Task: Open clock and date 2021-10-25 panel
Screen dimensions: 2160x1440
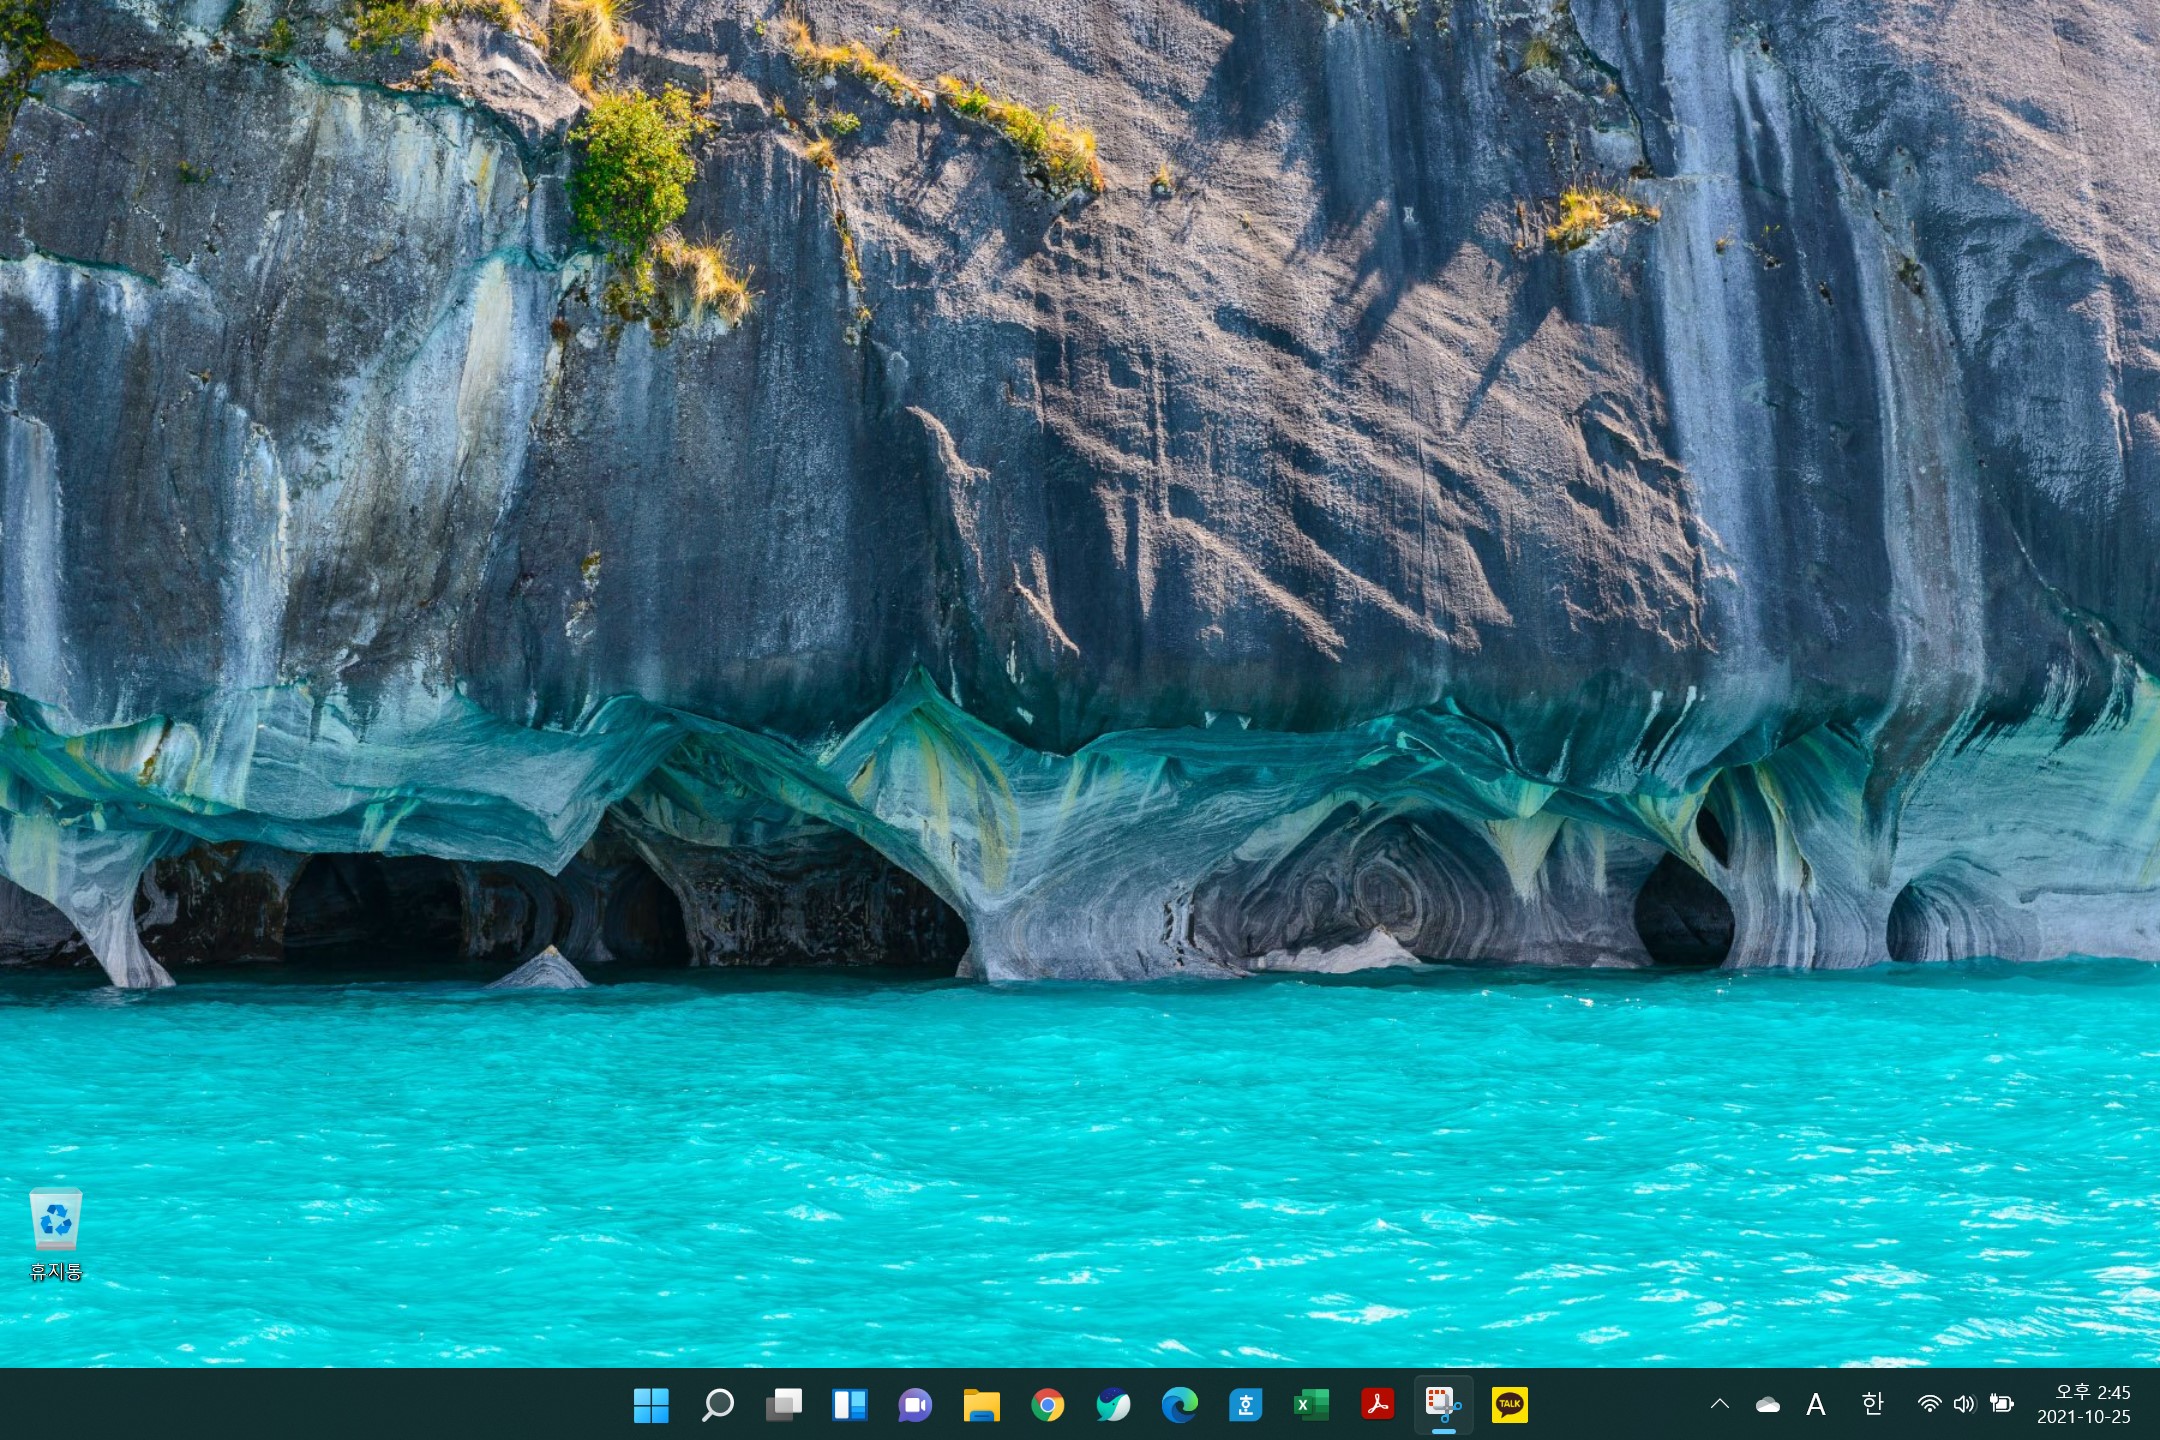Action: click(x=2085, y=1404)
